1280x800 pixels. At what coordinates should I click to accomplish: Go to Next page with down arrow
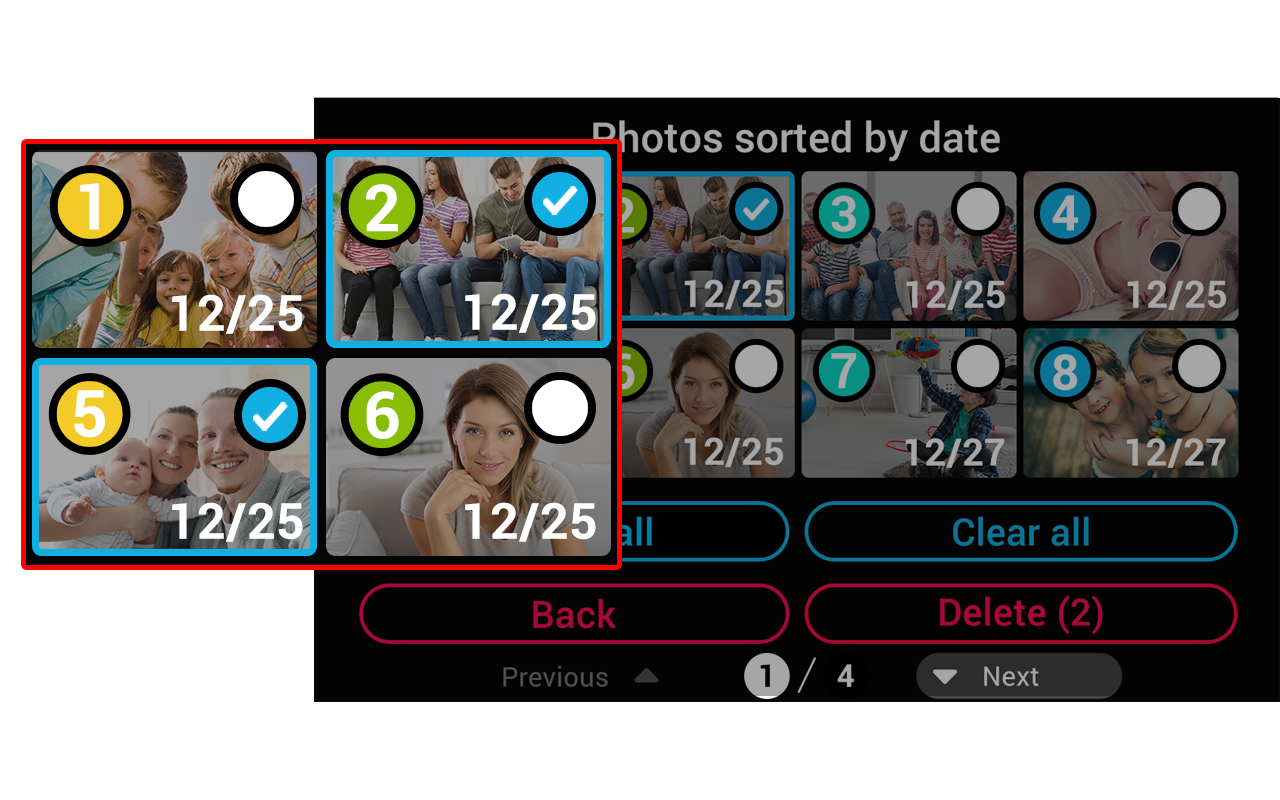pos(1018,677)
